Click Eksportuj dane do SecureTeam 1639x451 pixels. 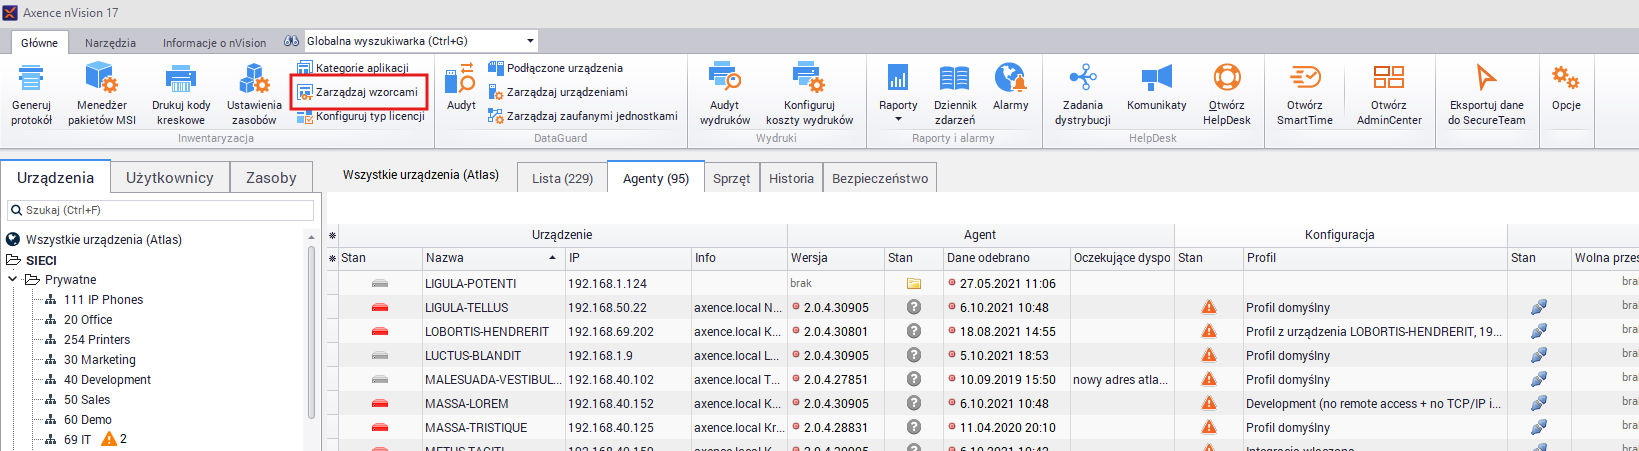(1486, 78)
